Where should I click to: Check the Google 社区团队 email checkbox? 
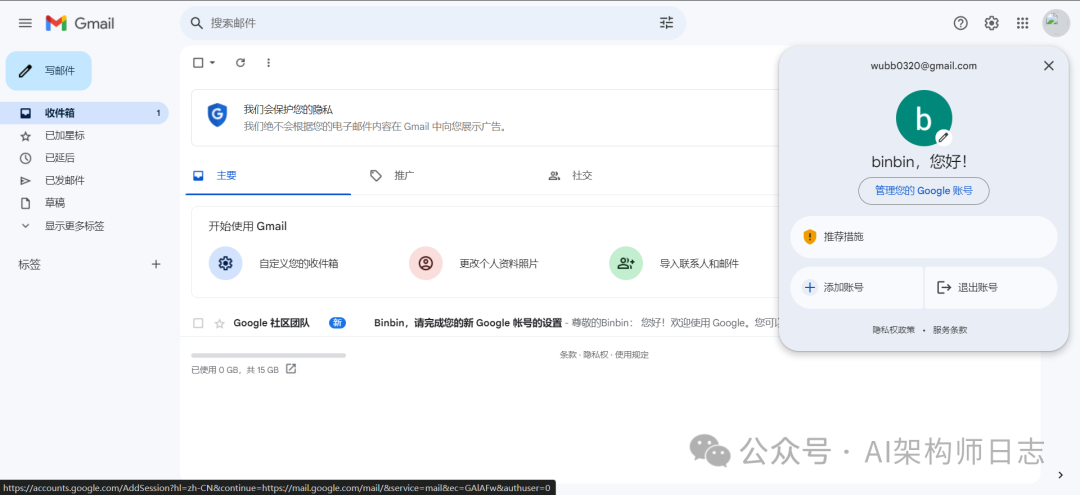click(x=198, y=323)
